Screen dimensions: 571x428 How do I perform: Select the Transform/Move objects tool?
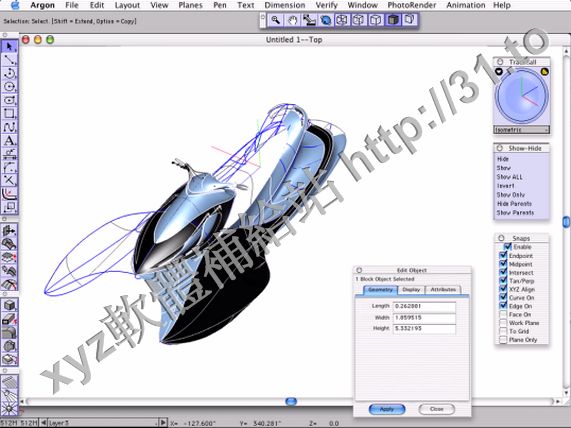tap(9, 208)
